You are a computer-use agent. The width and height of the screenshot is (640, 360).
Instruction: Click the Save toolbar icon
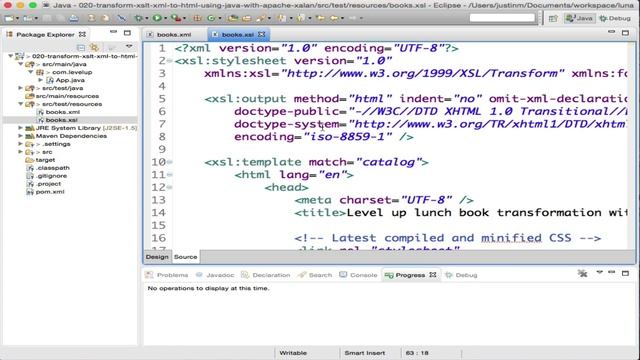point(47,18)
